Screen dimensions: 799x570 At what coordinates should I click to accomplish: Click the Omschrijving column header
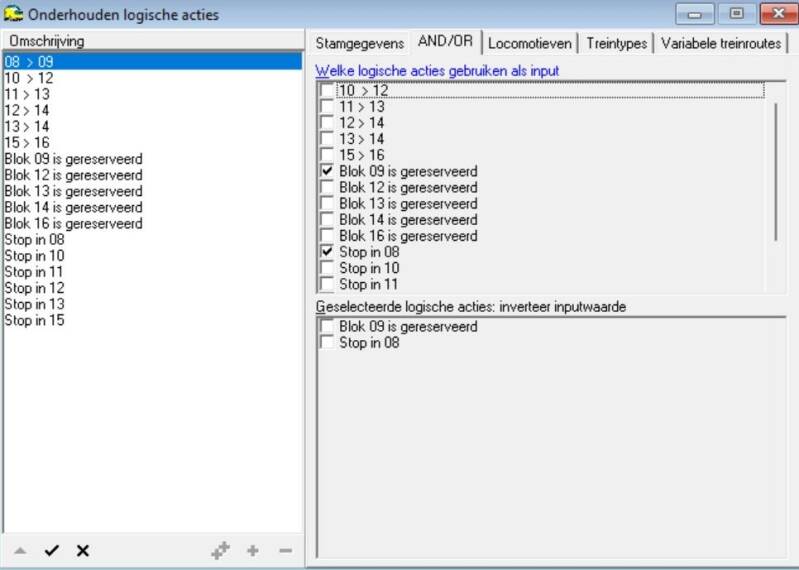pyautogui.click(x=153, y=41)
